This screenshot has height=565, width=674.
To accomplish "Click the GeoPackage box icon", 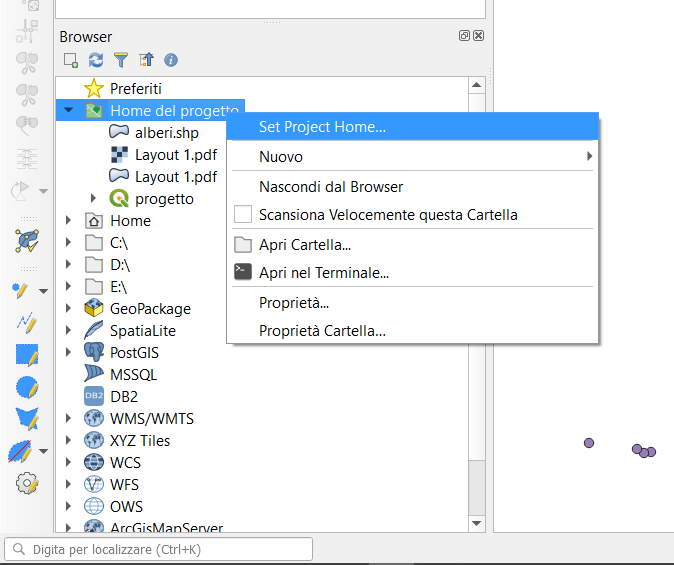I will (x=94, y=309).
